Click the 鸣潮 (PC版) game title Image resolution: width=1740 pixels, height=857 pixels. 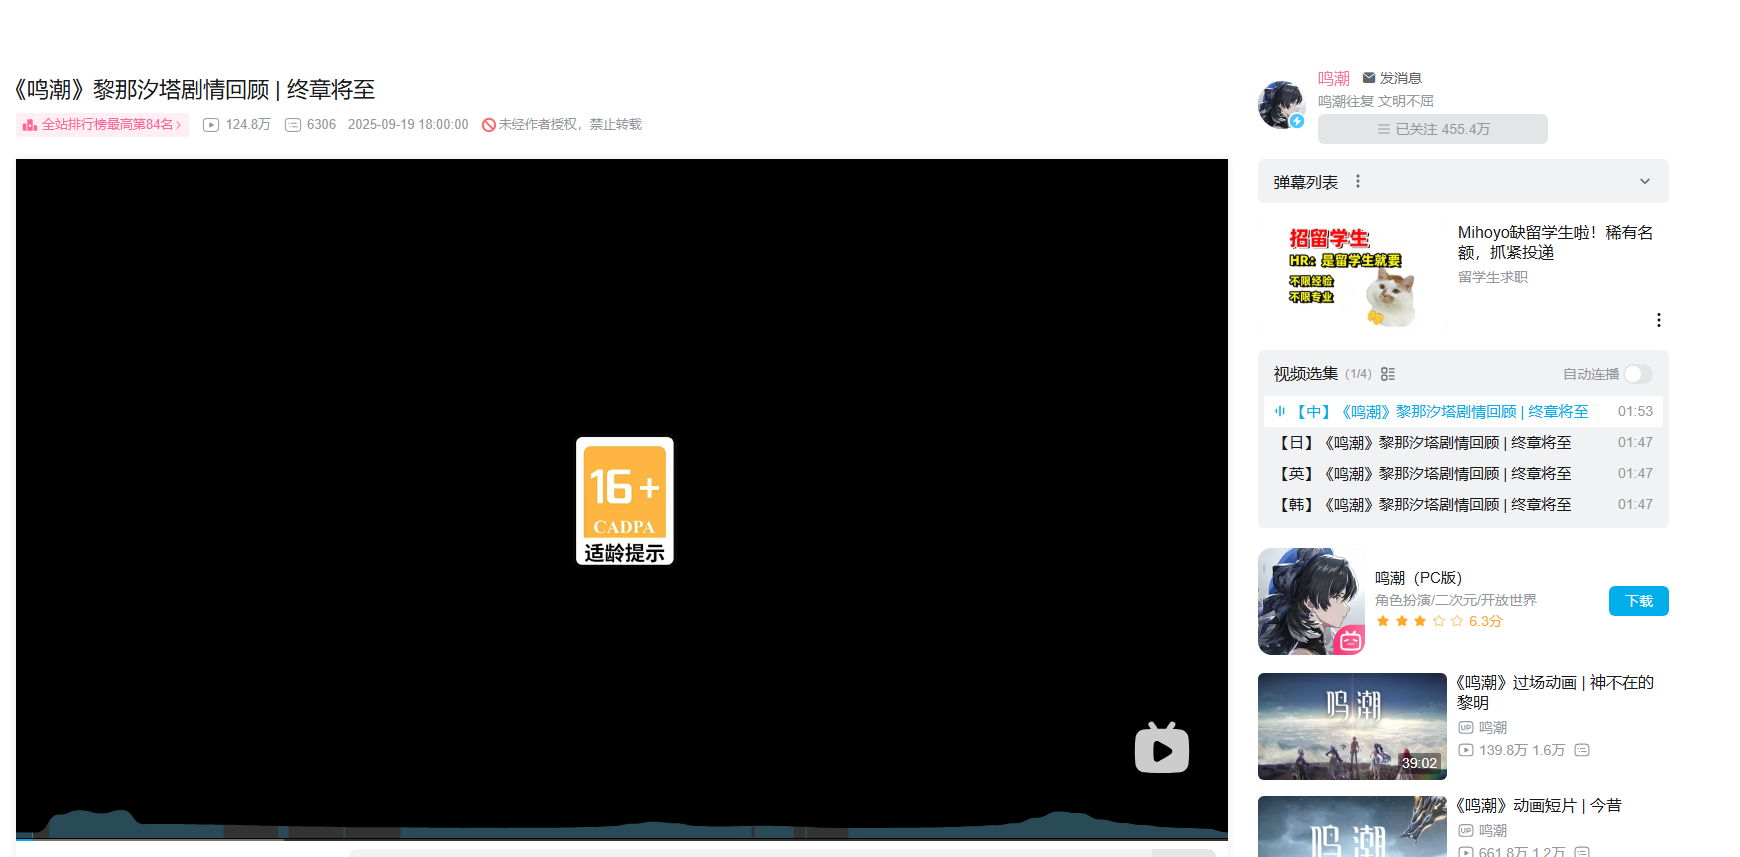(1418, 578)
